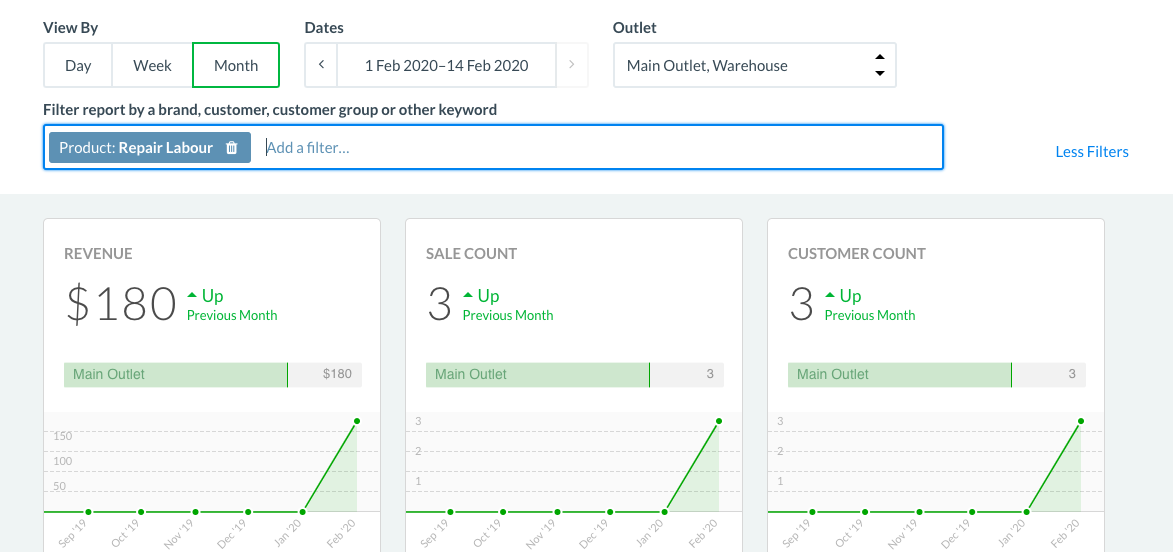Click the Main Outlet bar in Customer Count card
Screen dimensions: 1173x552
pyautogui.click(x=937, y=374)
